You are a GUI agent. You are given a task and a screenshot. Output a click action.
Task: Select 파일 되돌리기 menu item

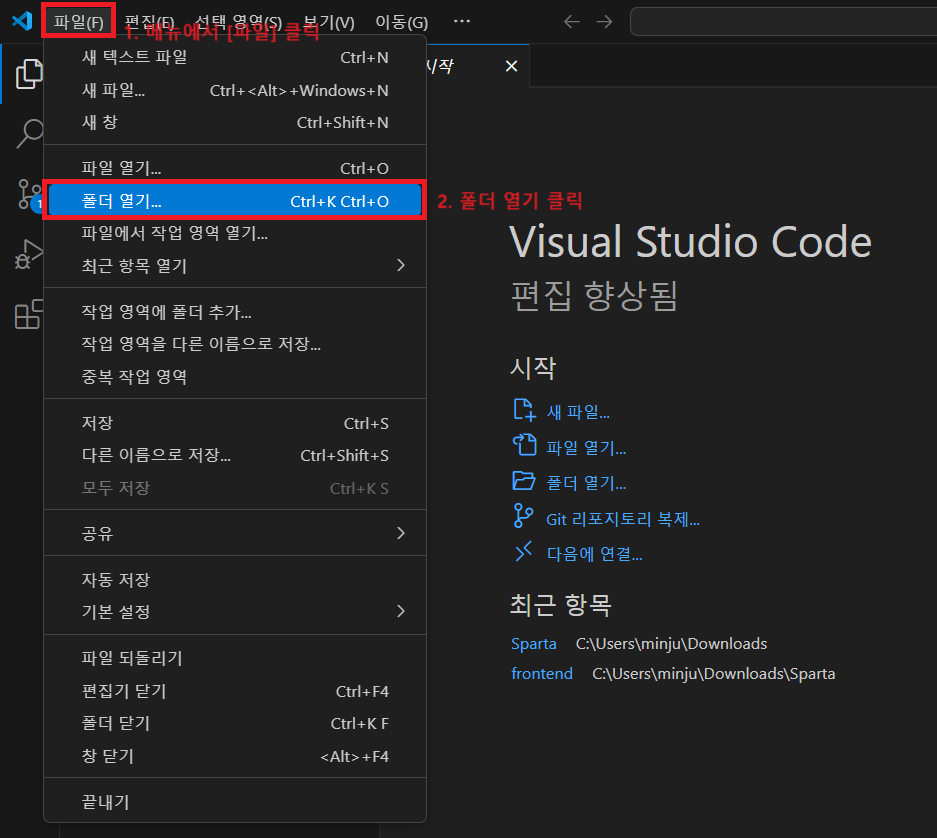[235, 658]
